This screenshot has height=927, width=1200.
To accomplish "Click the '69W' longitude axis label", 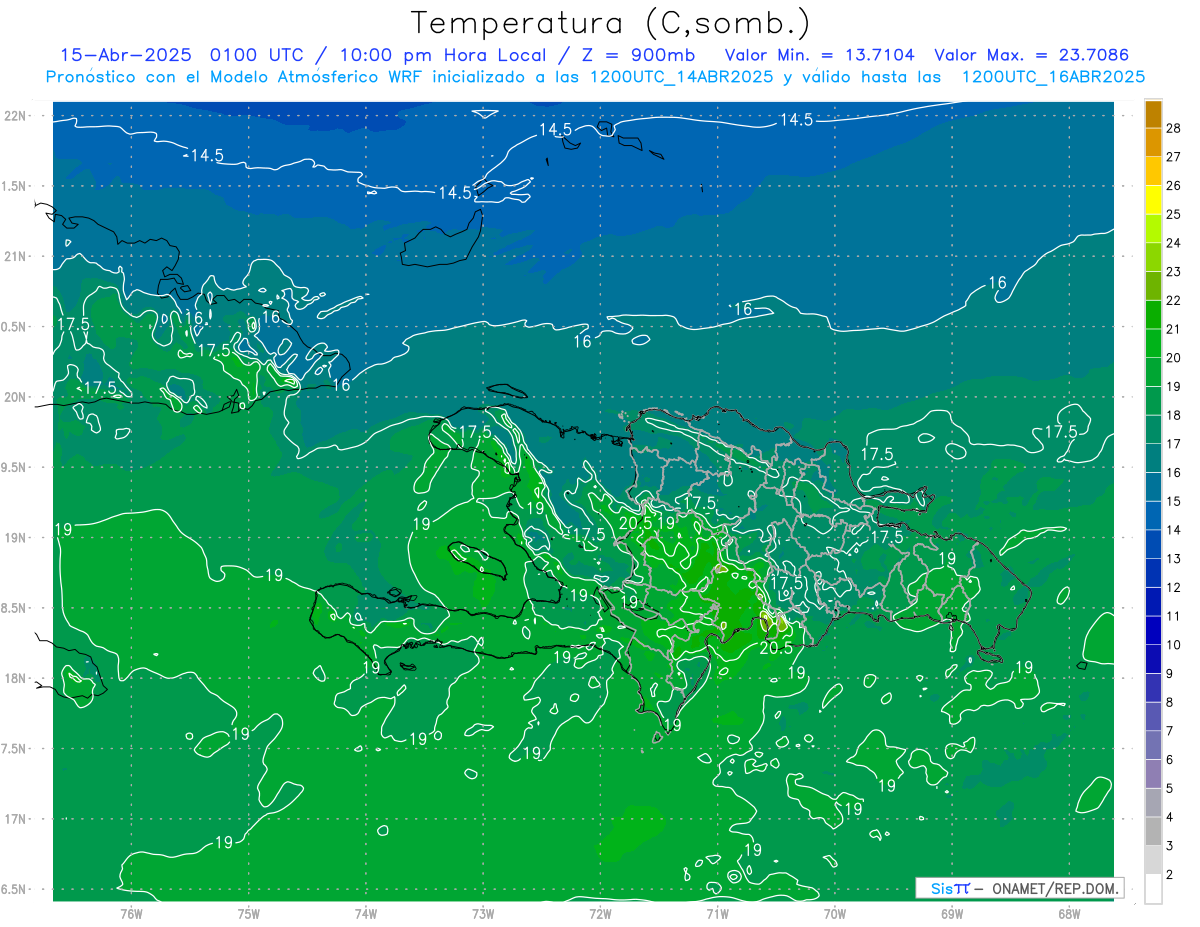I will (x=952, y=914).
